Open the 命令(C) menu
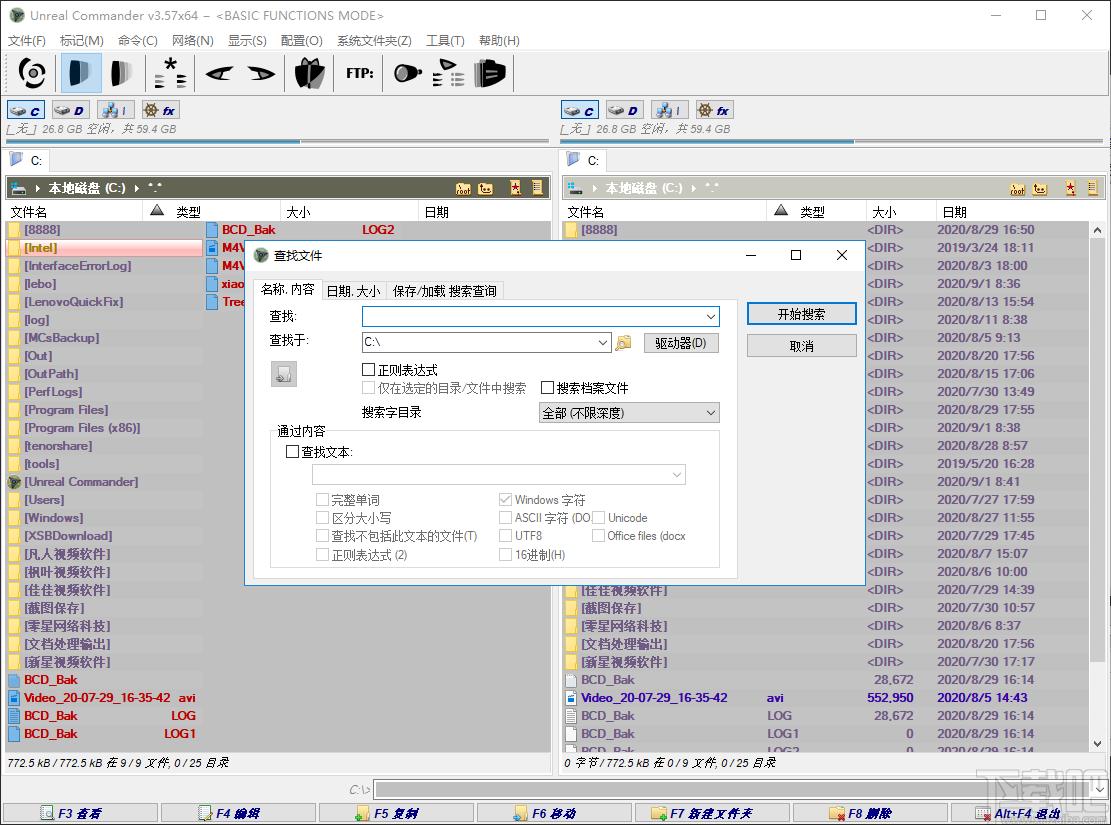This screenshot has height=825, width=1111. pos(138,41)
